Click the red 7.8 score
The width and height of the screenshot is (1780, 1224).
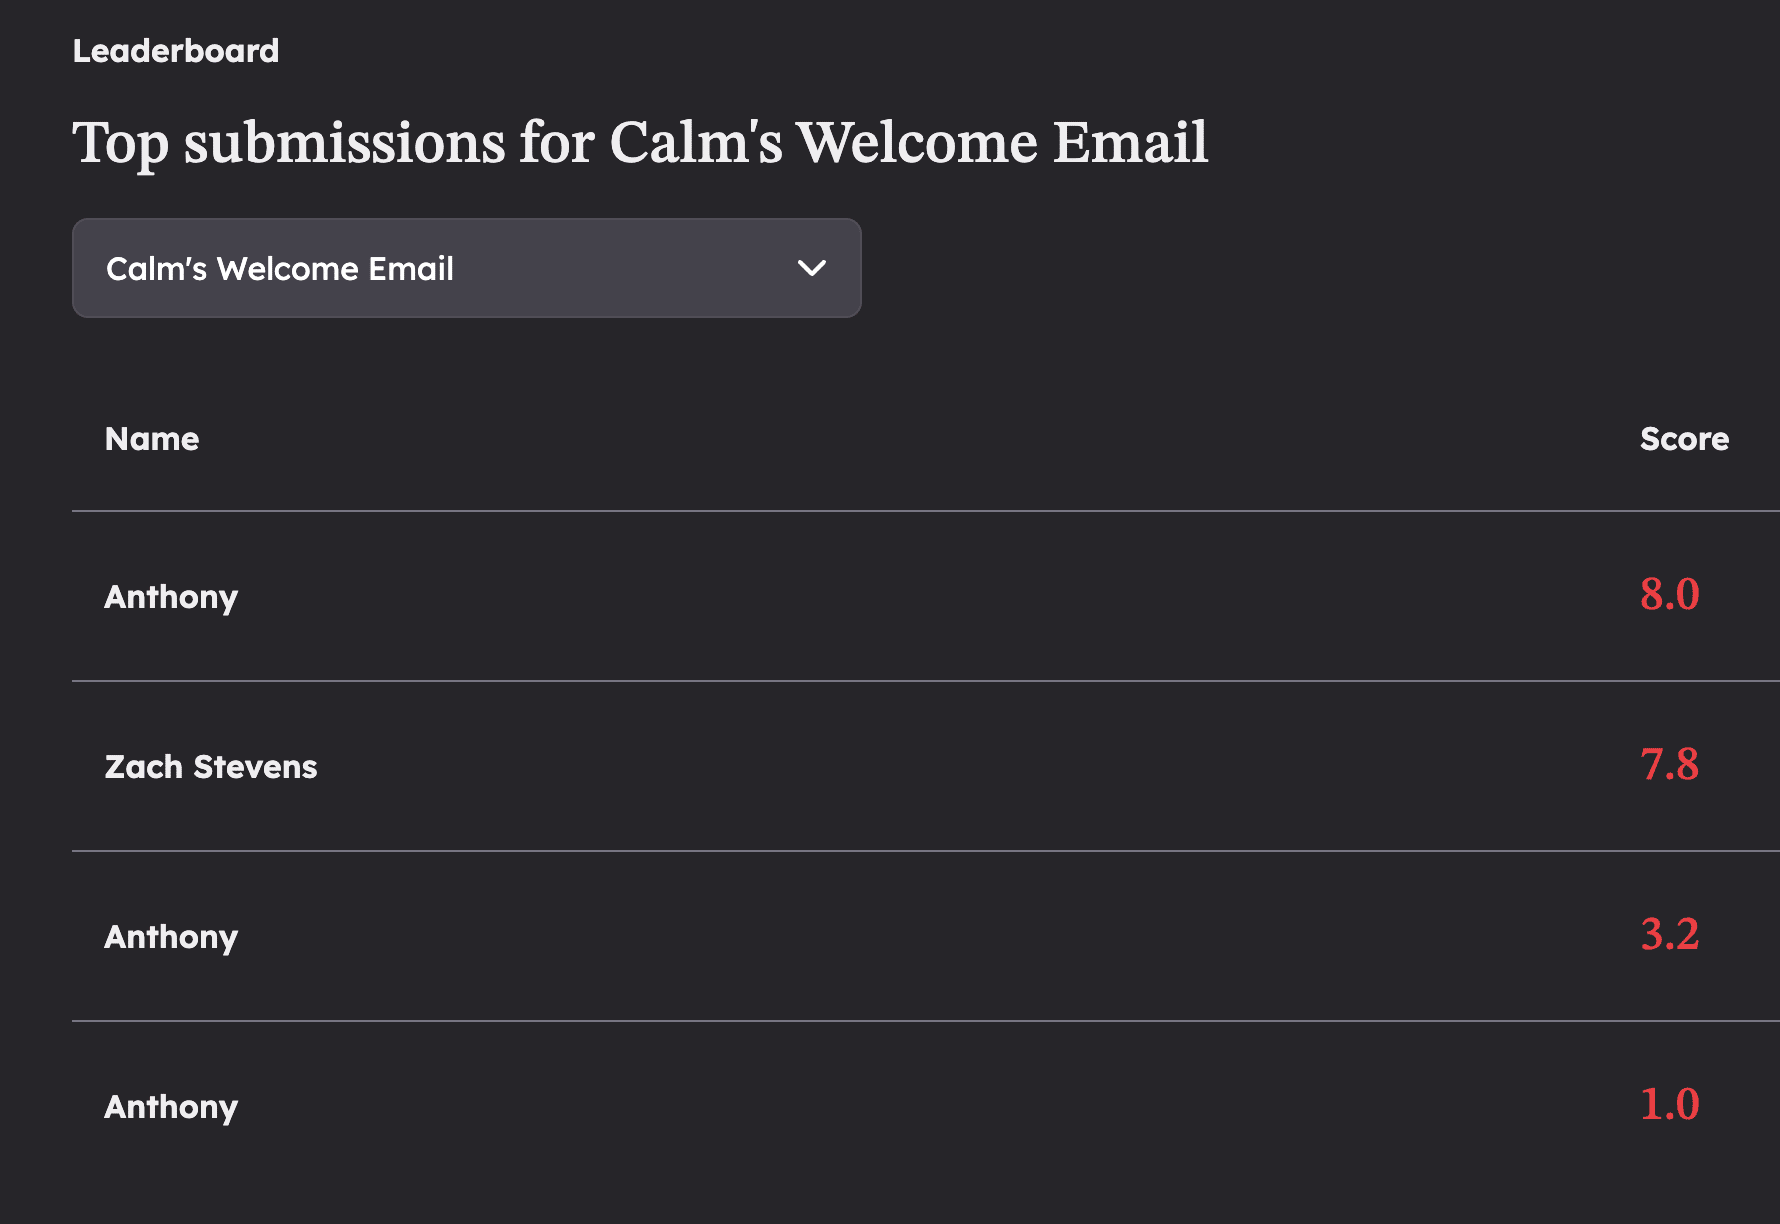click(x=1669, y=764)
